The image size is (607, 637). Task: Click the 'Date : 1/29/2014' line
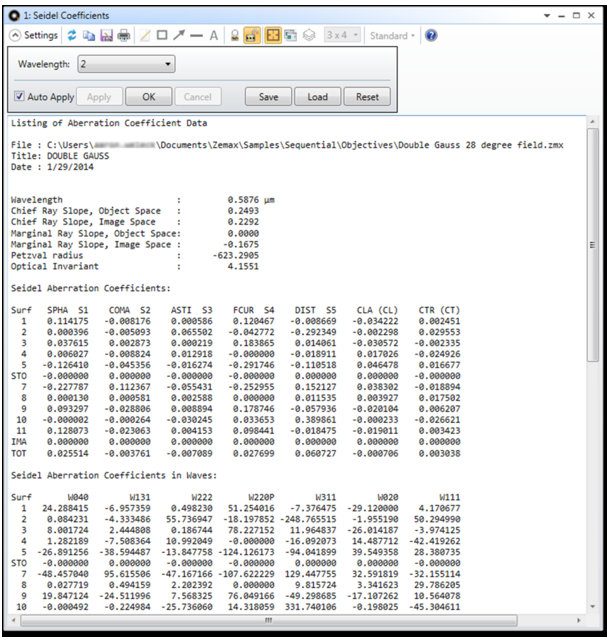52,167
